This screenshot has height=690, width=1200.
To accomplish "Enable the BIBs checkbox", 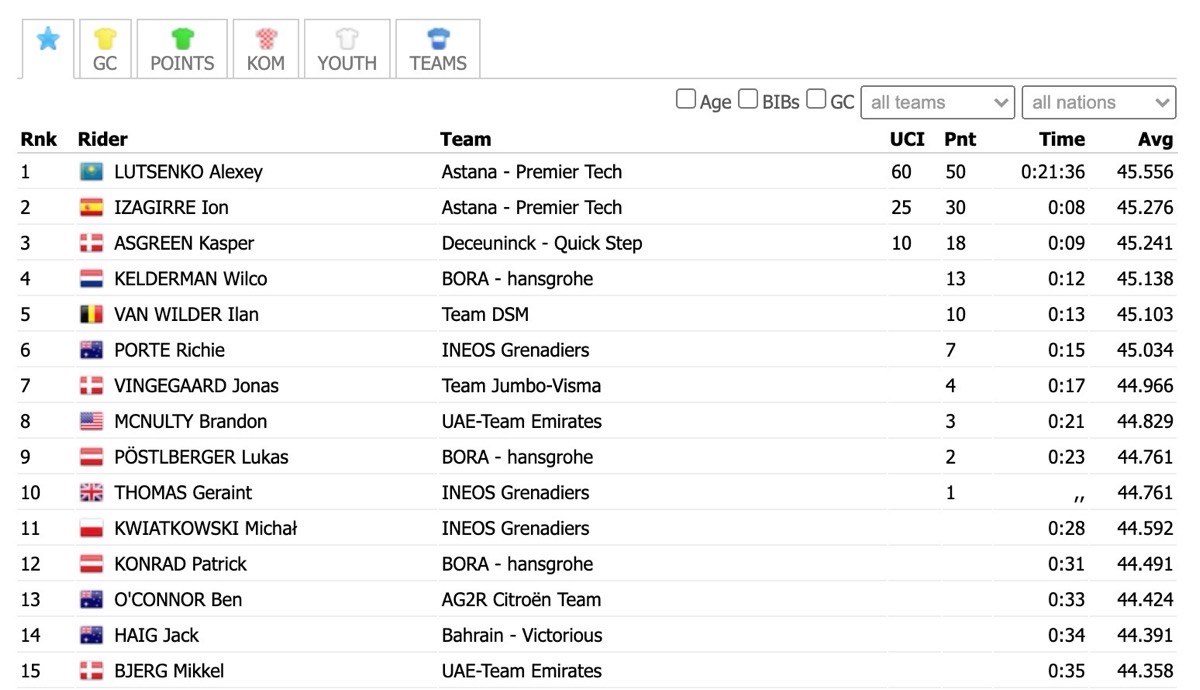I will (748, 99).
